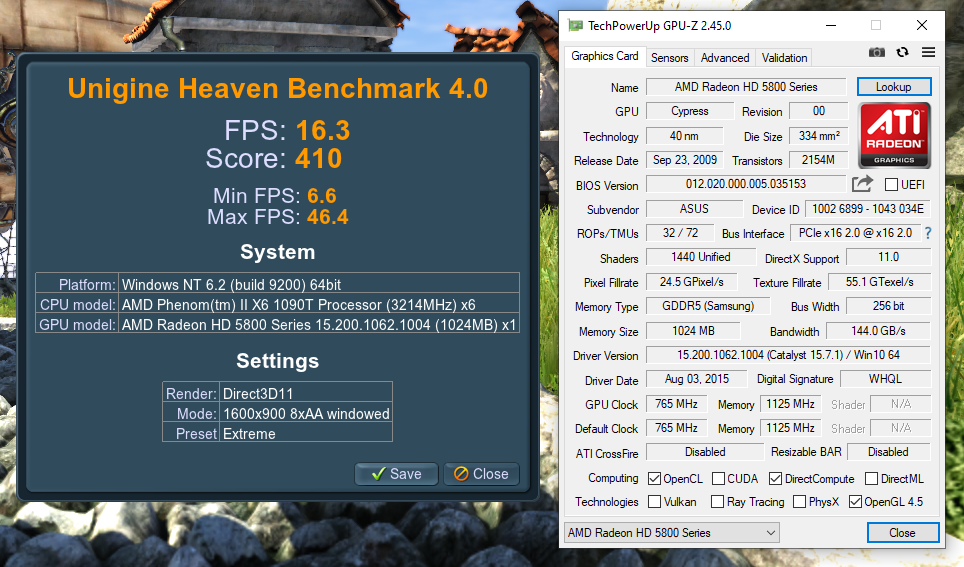Switch to the Validation tab

784,58
